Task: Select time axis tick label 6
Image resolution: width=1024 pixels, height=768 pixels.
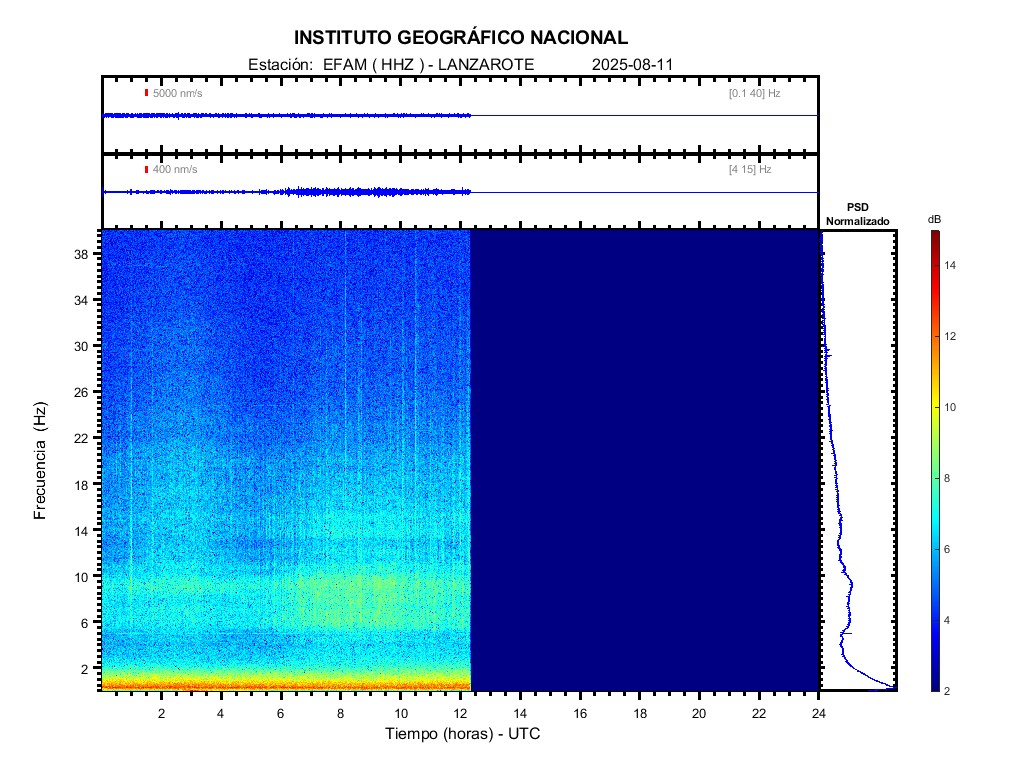Action: tap(281, 714)
